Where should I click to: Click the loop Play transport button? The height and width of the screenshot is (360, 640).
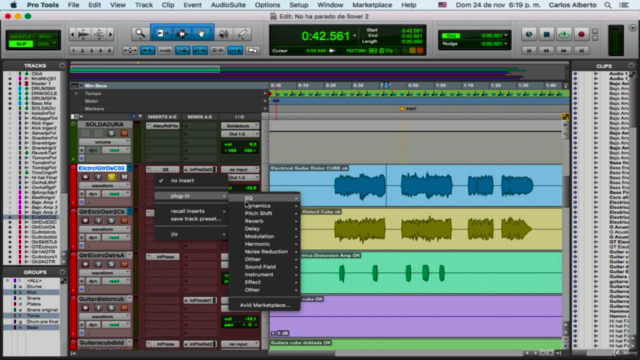coord(564,35)
